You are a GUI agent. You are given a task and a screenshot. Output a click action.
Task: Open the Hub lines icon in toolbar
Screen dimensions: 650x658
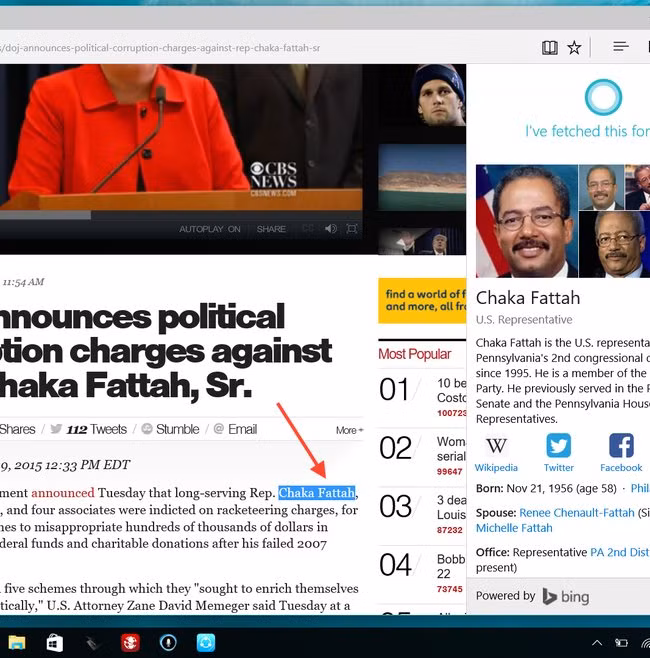[620, 47]
